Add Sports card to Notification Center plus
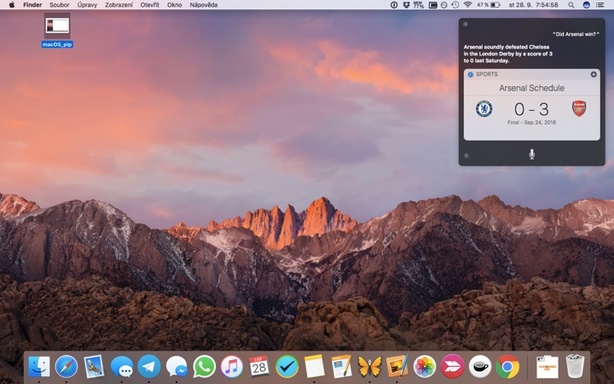 [x=594, y=74]
